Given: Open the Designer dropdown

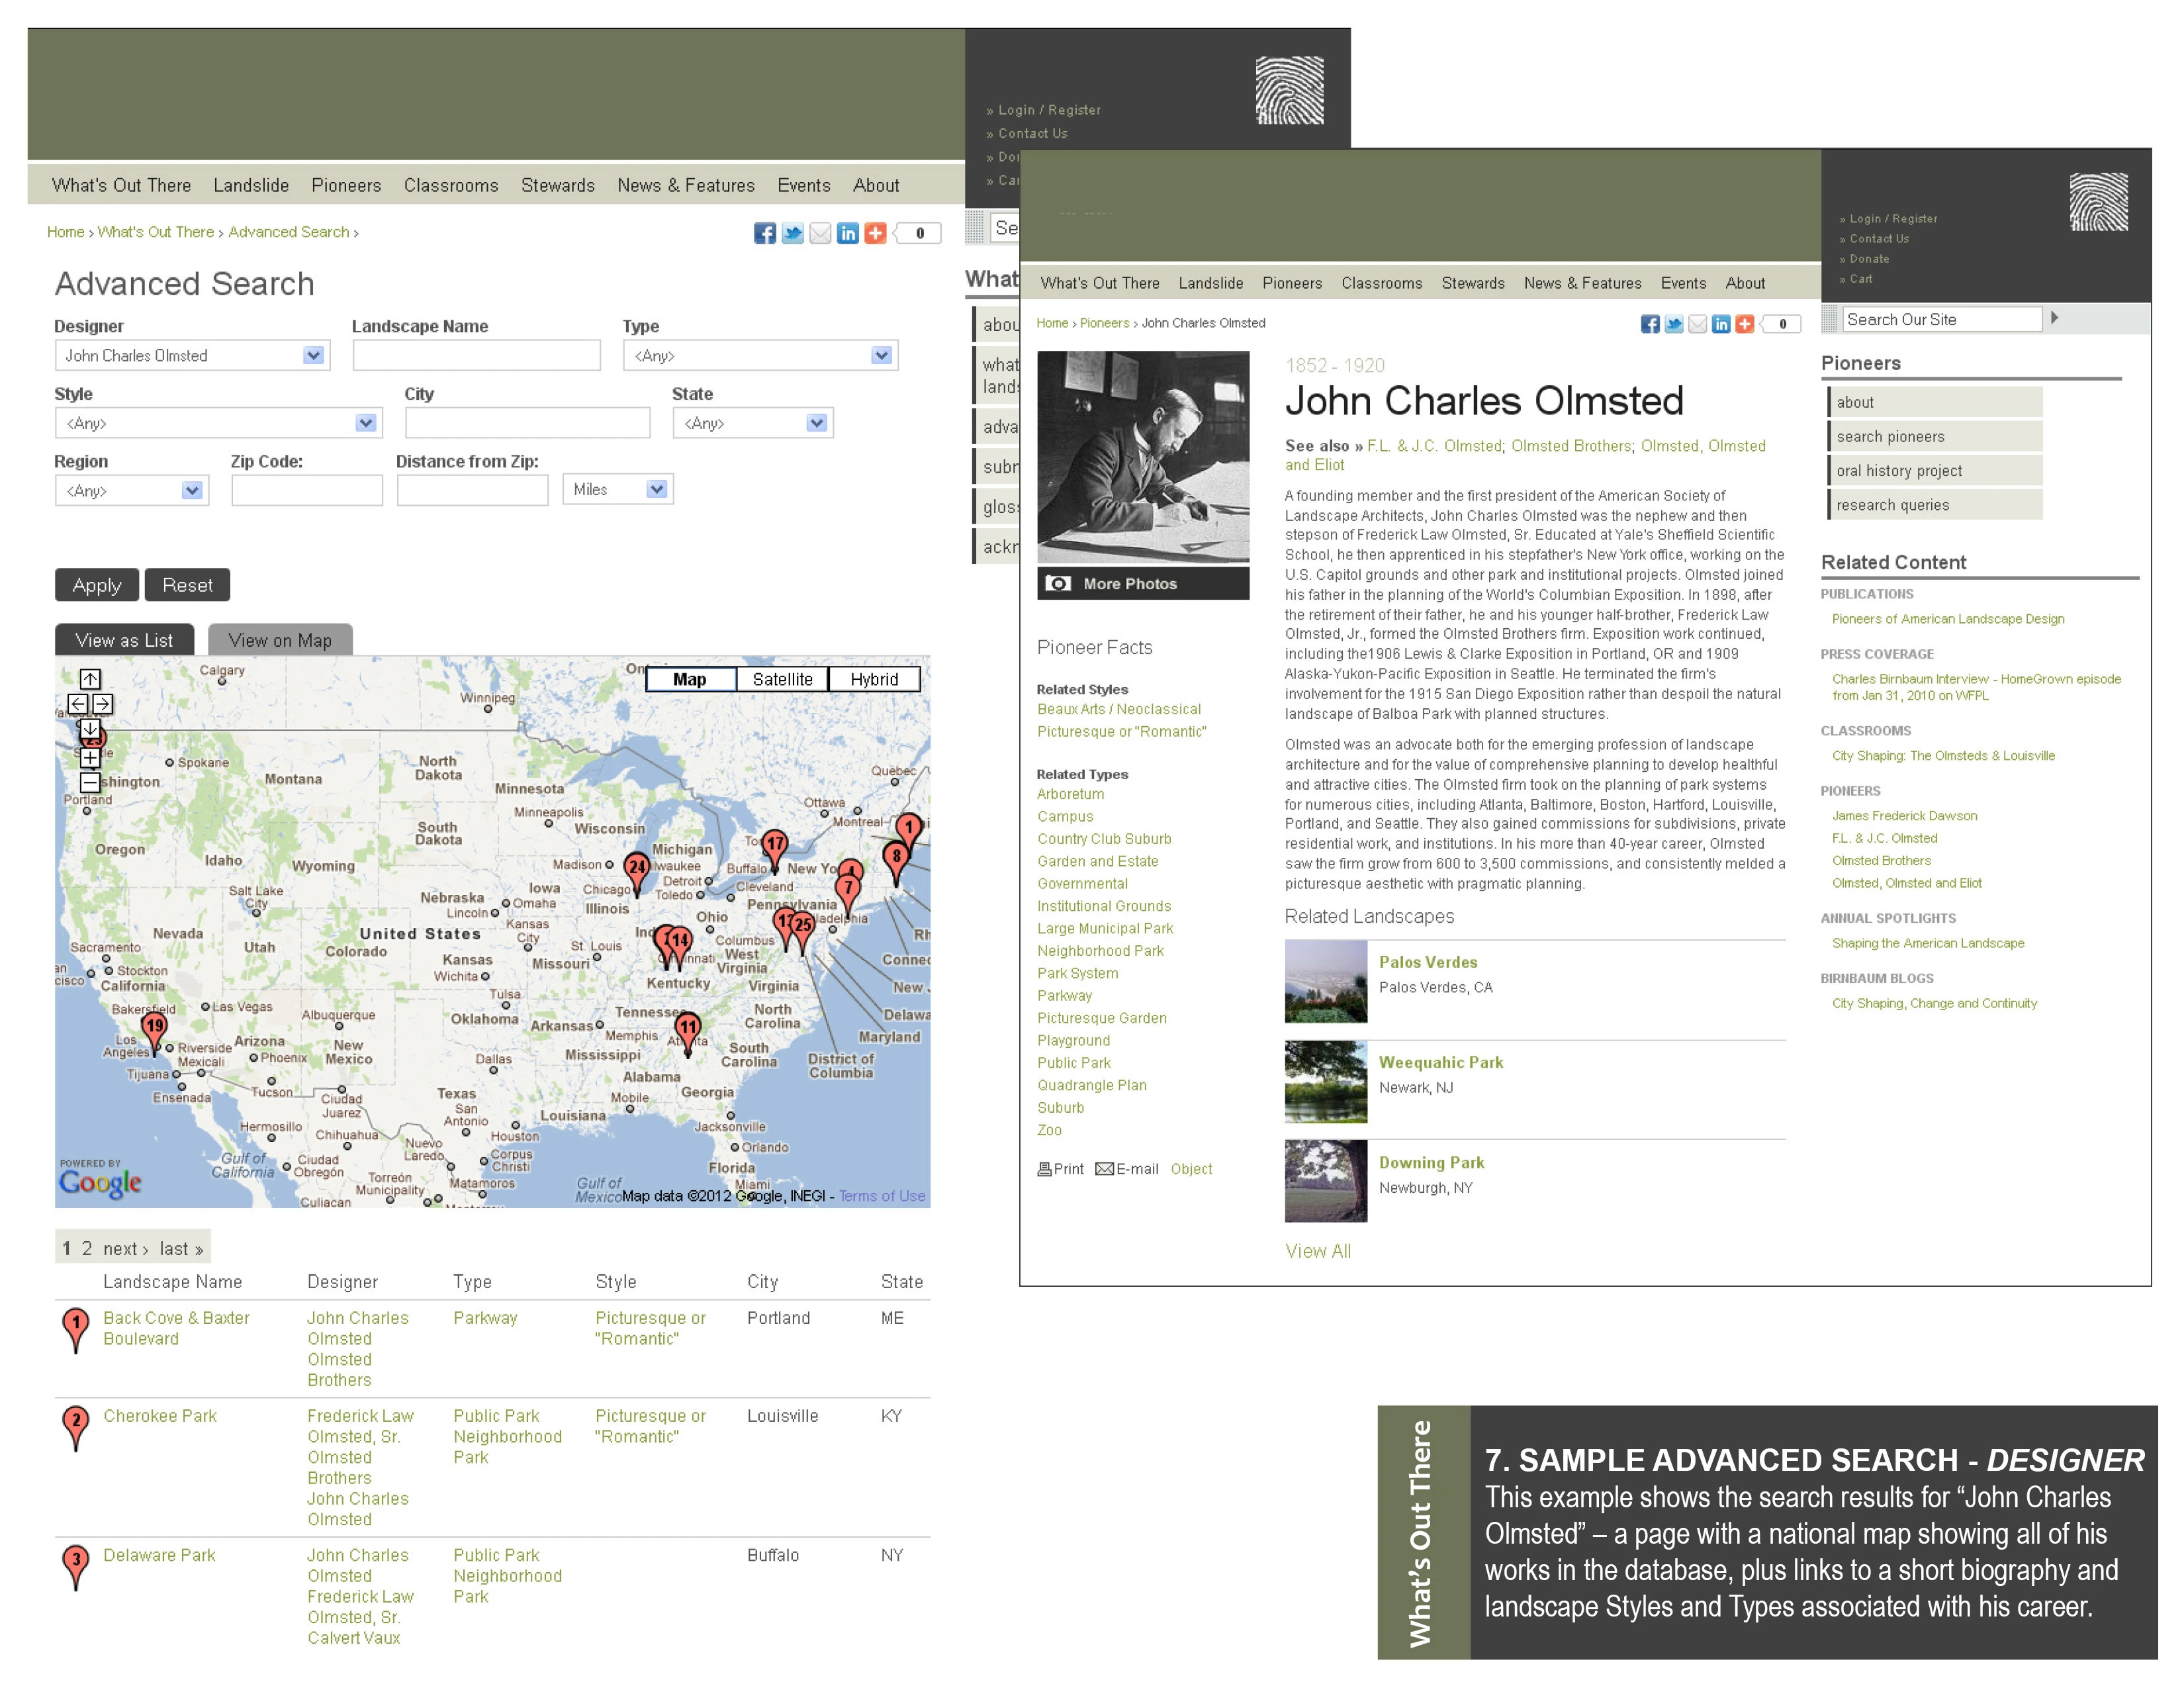Looking at the screenshot, I should click(192, 355).
